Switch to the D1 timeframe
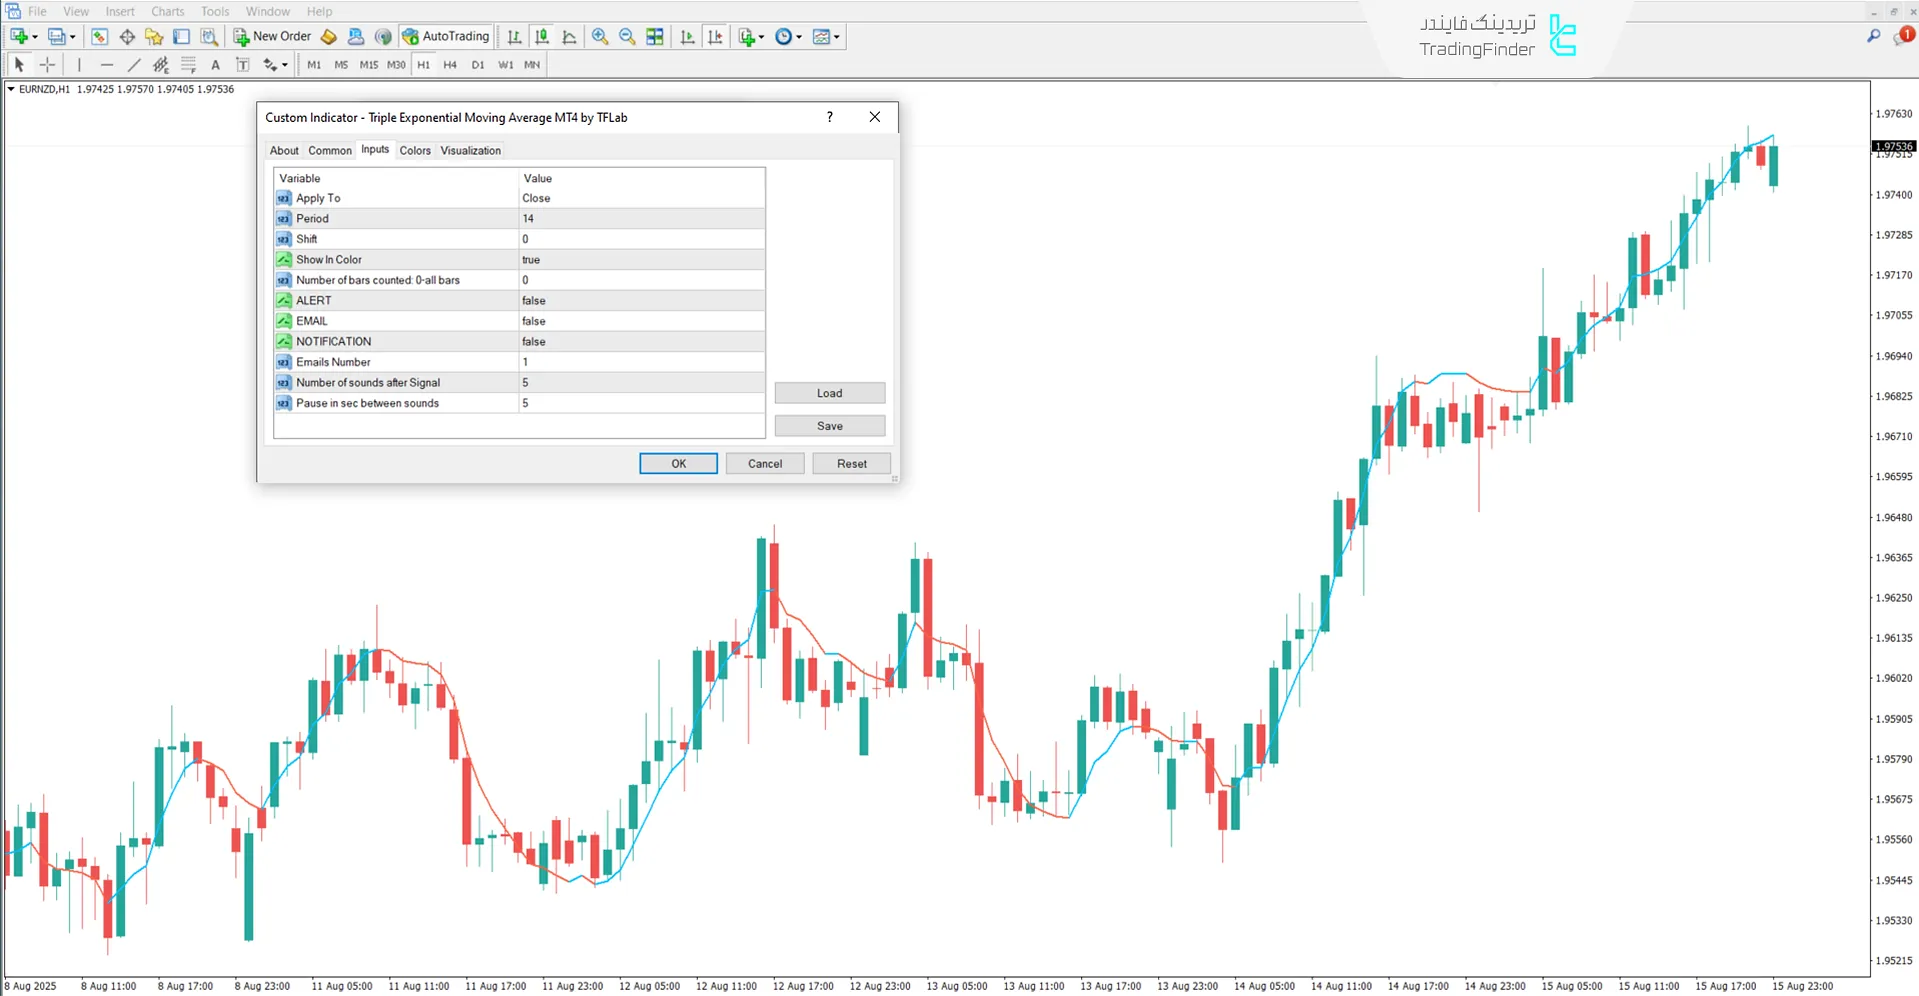The image size is (1919, 996). click(477, 64)
